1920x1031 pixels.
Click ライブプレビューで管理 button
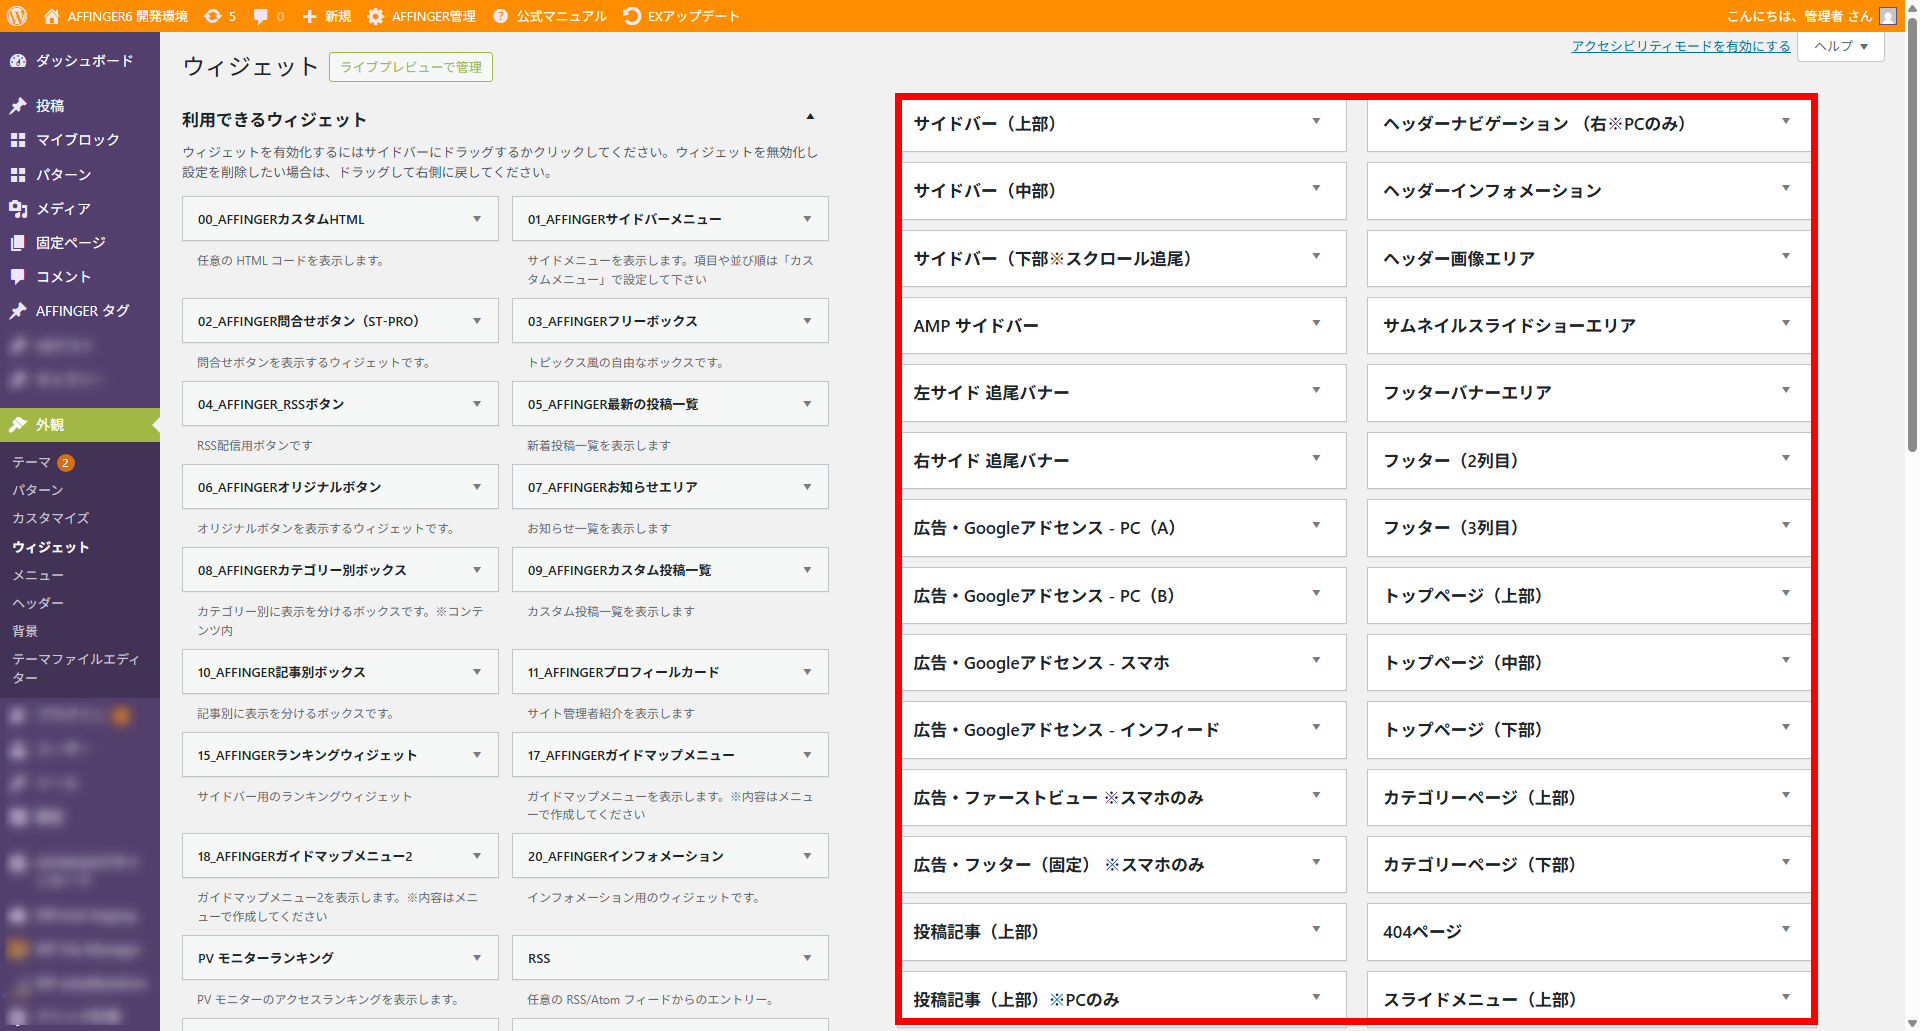coord(411,67)
